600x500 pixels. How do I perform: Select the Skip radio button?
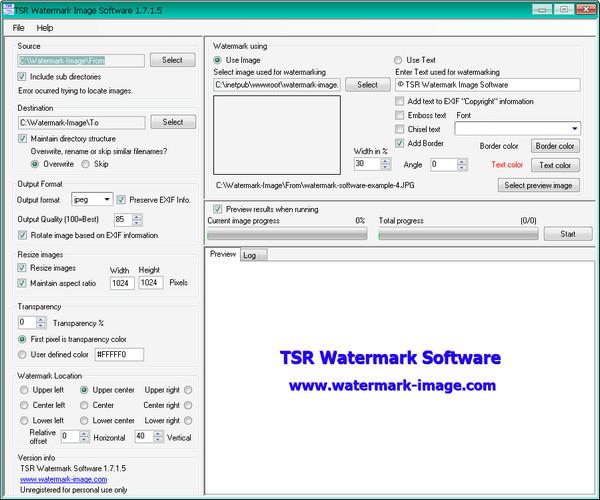(85, 164)
